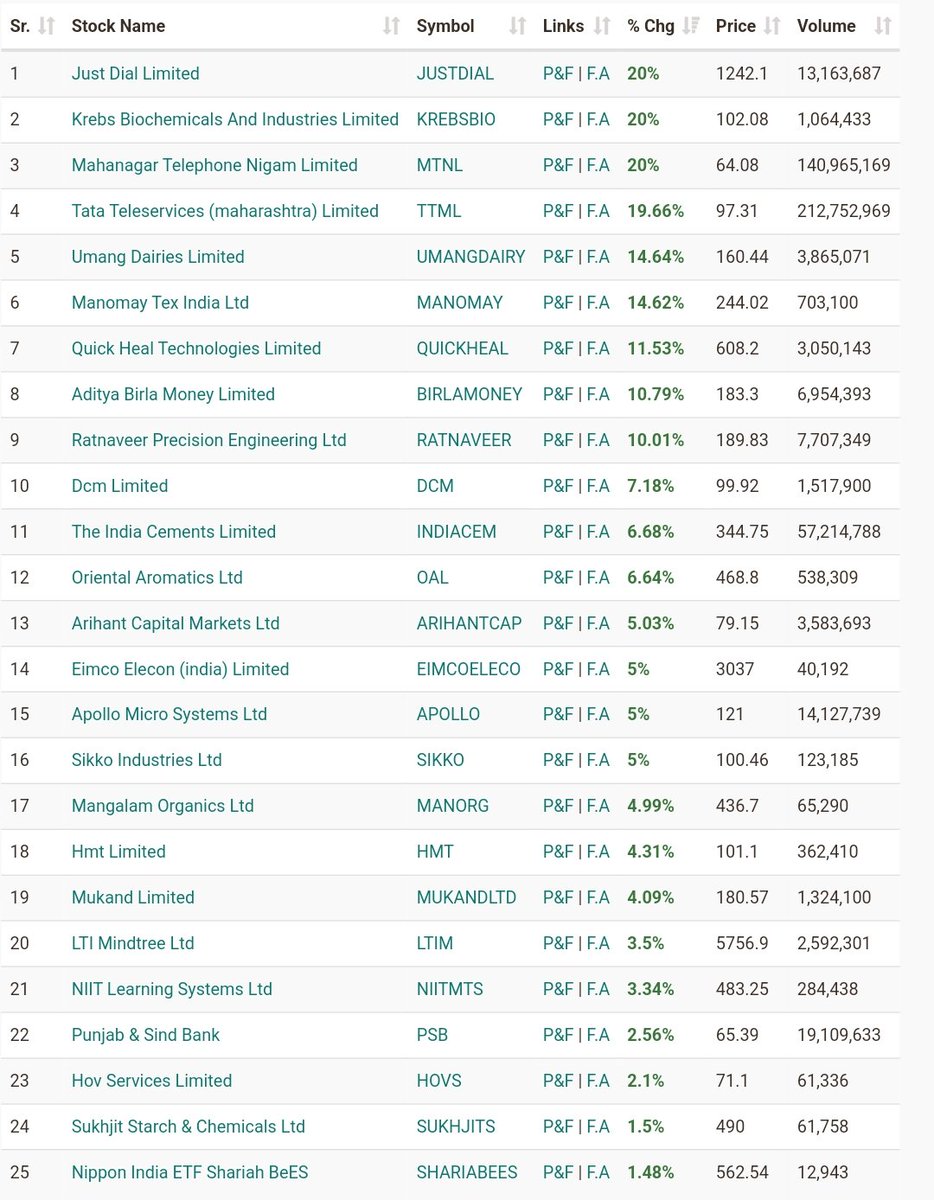
Task: Select the price 1242.1 cell
Action: point(742,73)
